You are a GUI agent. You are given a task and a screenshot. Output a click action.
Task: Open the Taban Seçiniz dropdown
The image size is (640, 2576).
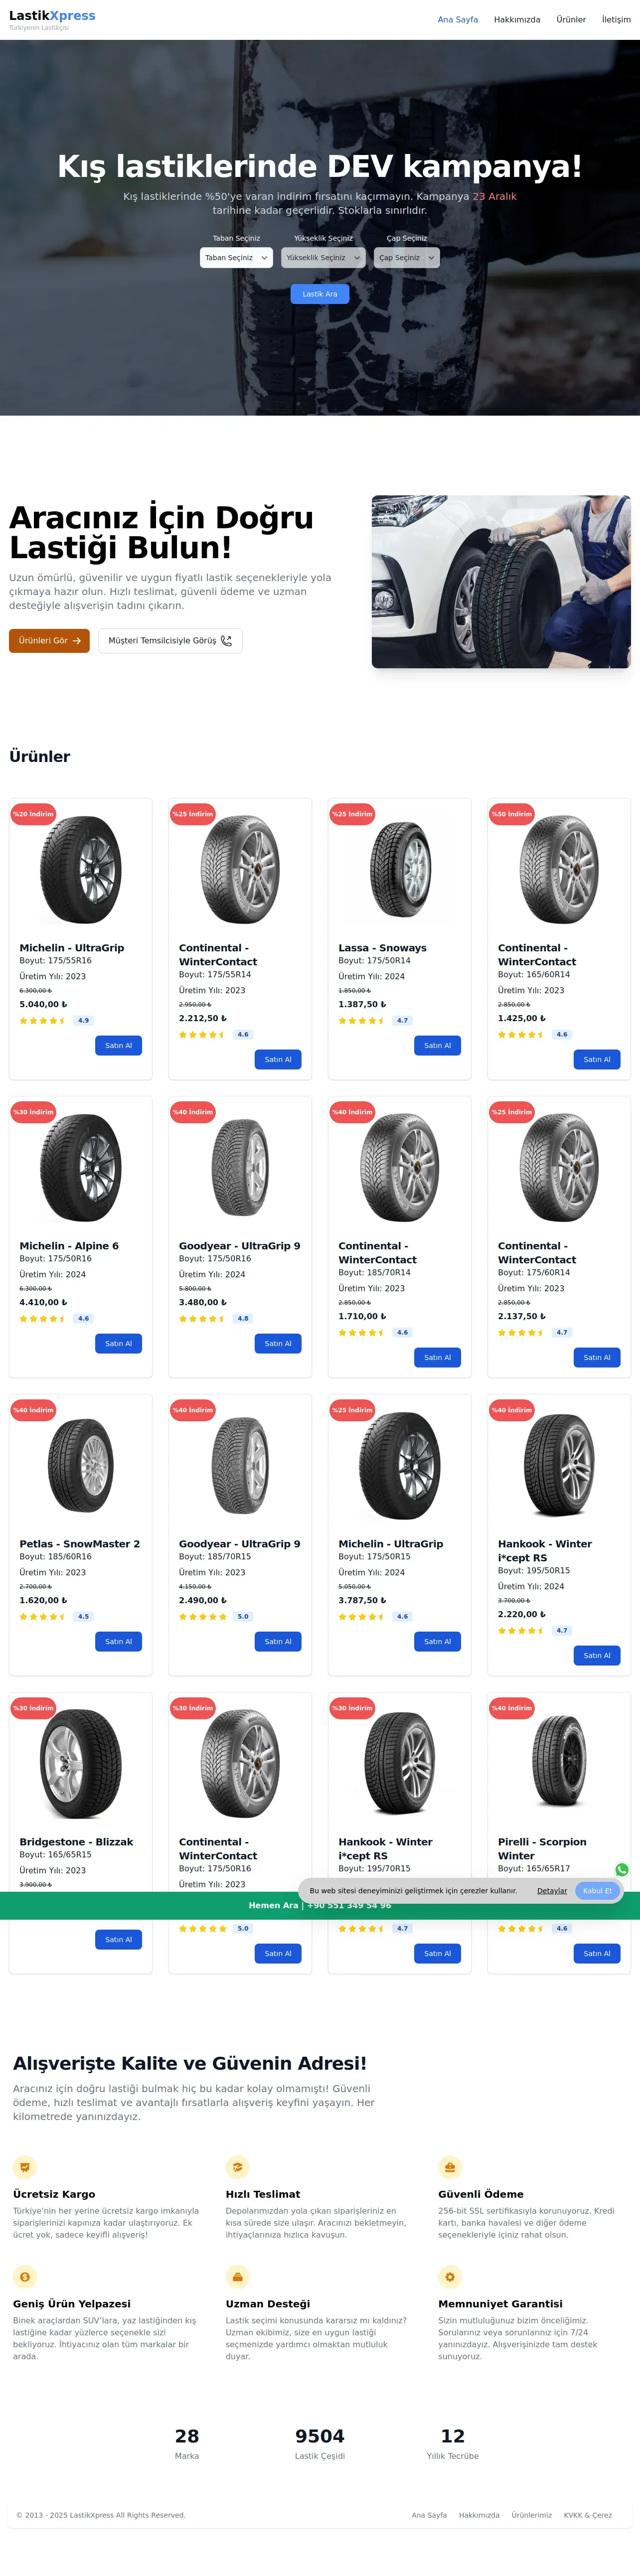click(236, 258)
